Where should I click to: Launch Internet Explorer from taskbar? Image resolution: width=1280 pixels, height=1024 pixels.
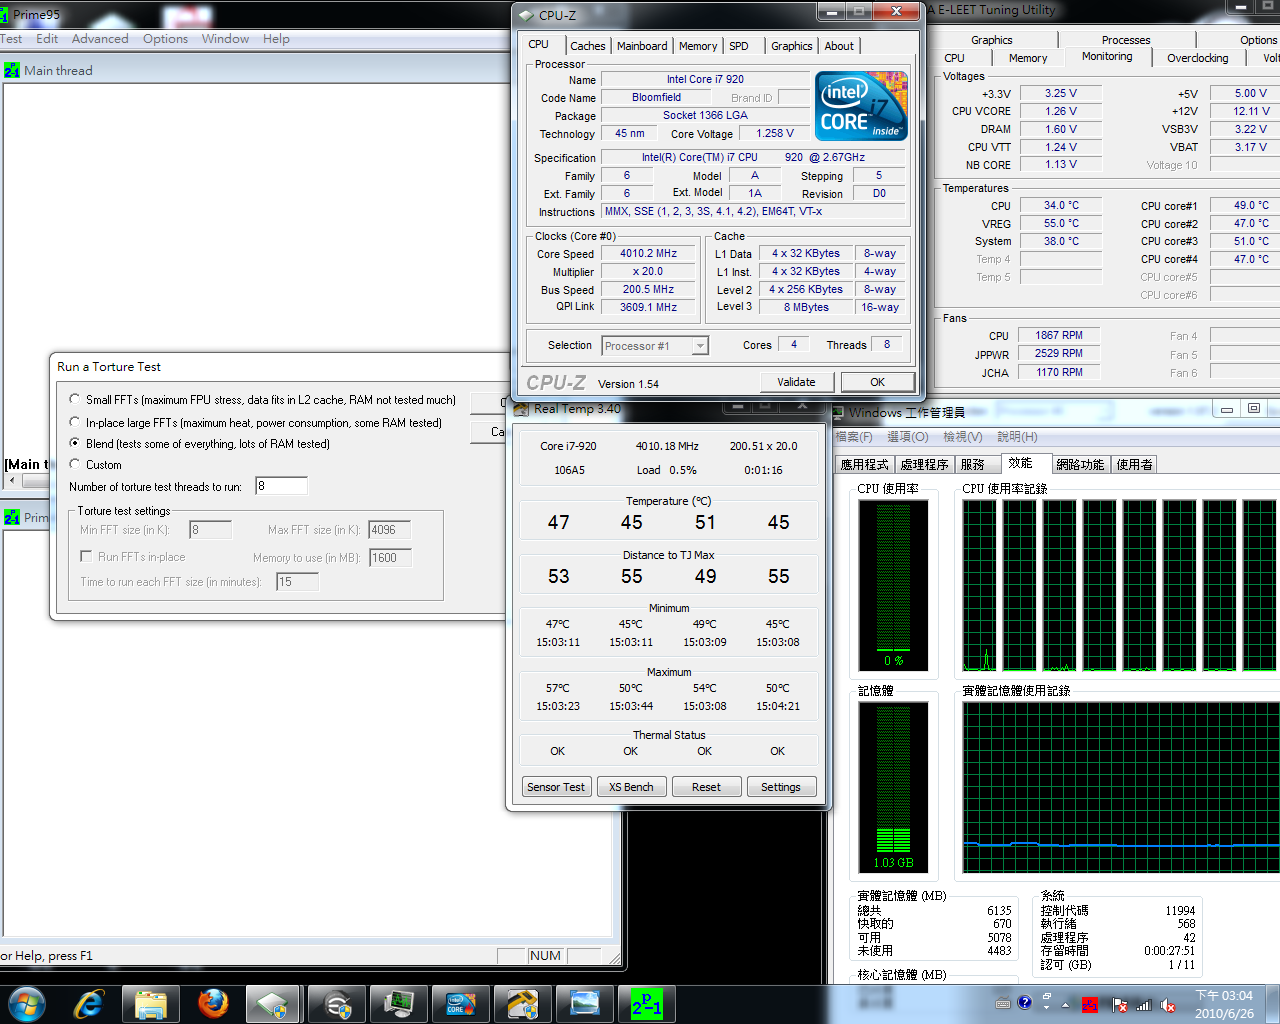89,1003
